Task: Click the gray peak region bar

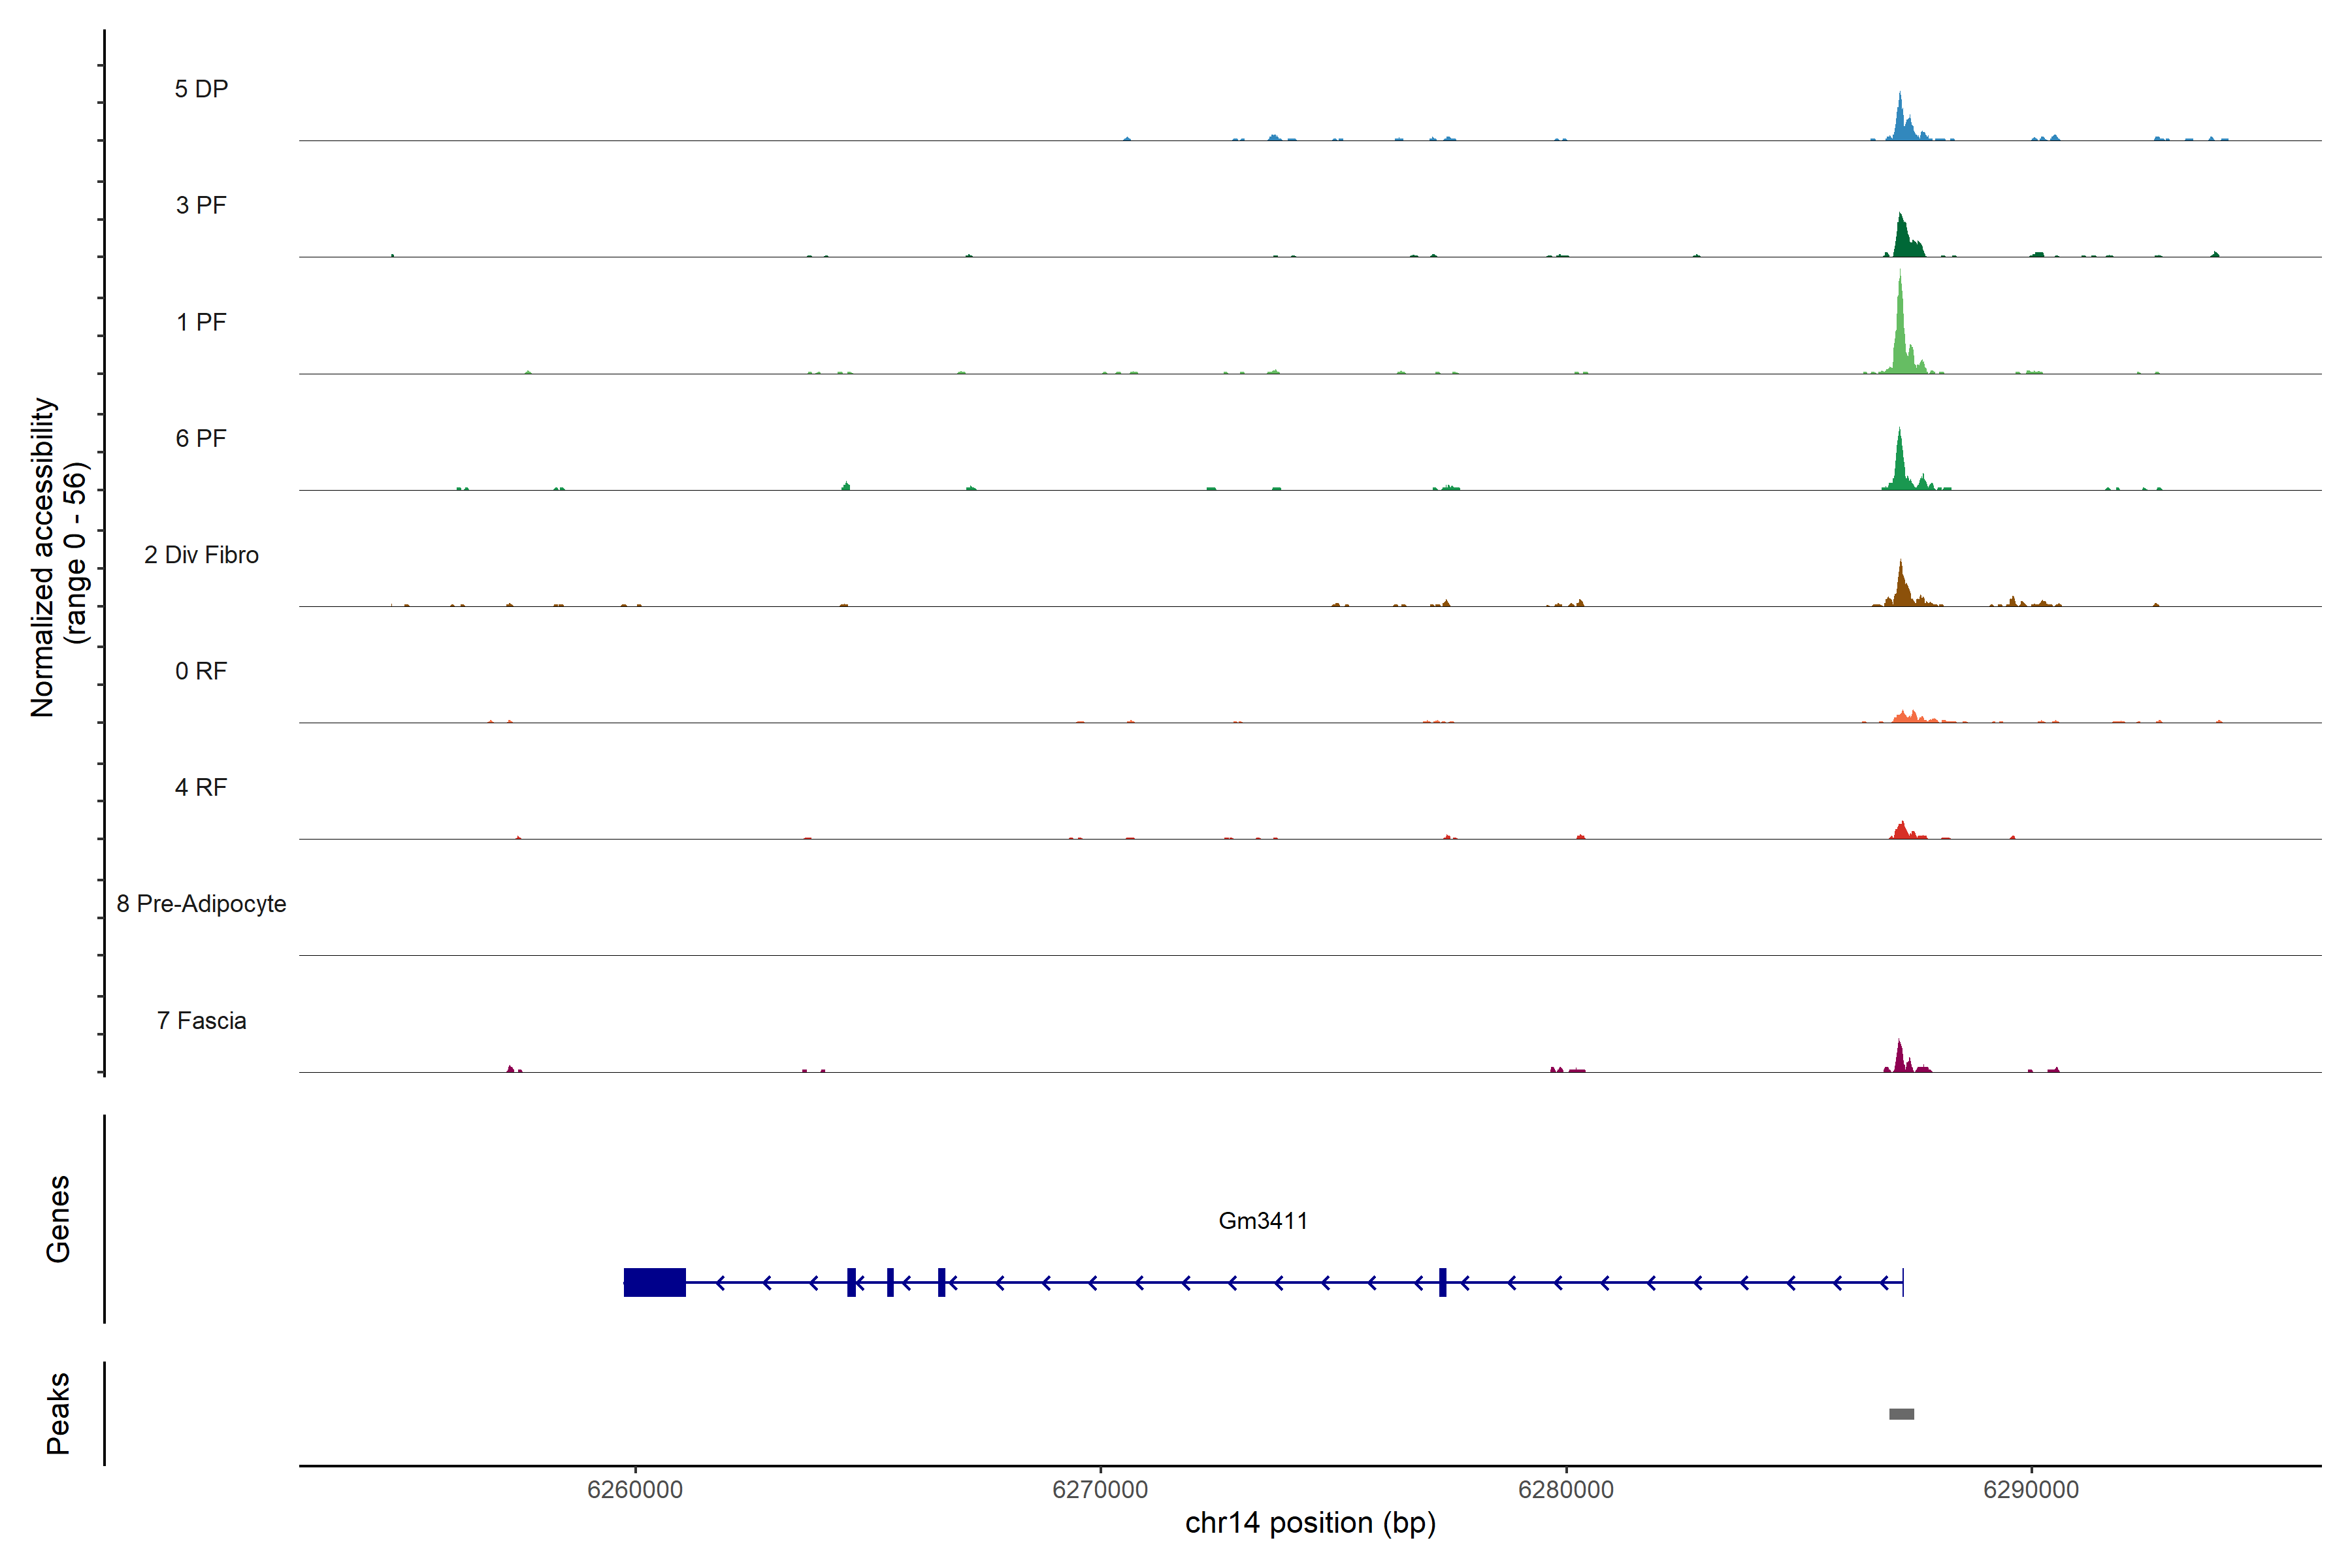Action: click(1901, 1414)
